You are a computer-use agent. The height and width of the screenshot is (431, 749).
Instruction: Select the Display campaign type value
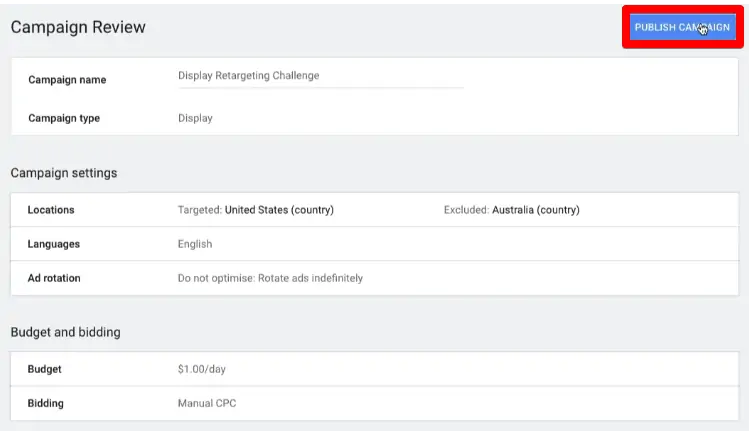(195, 118)
